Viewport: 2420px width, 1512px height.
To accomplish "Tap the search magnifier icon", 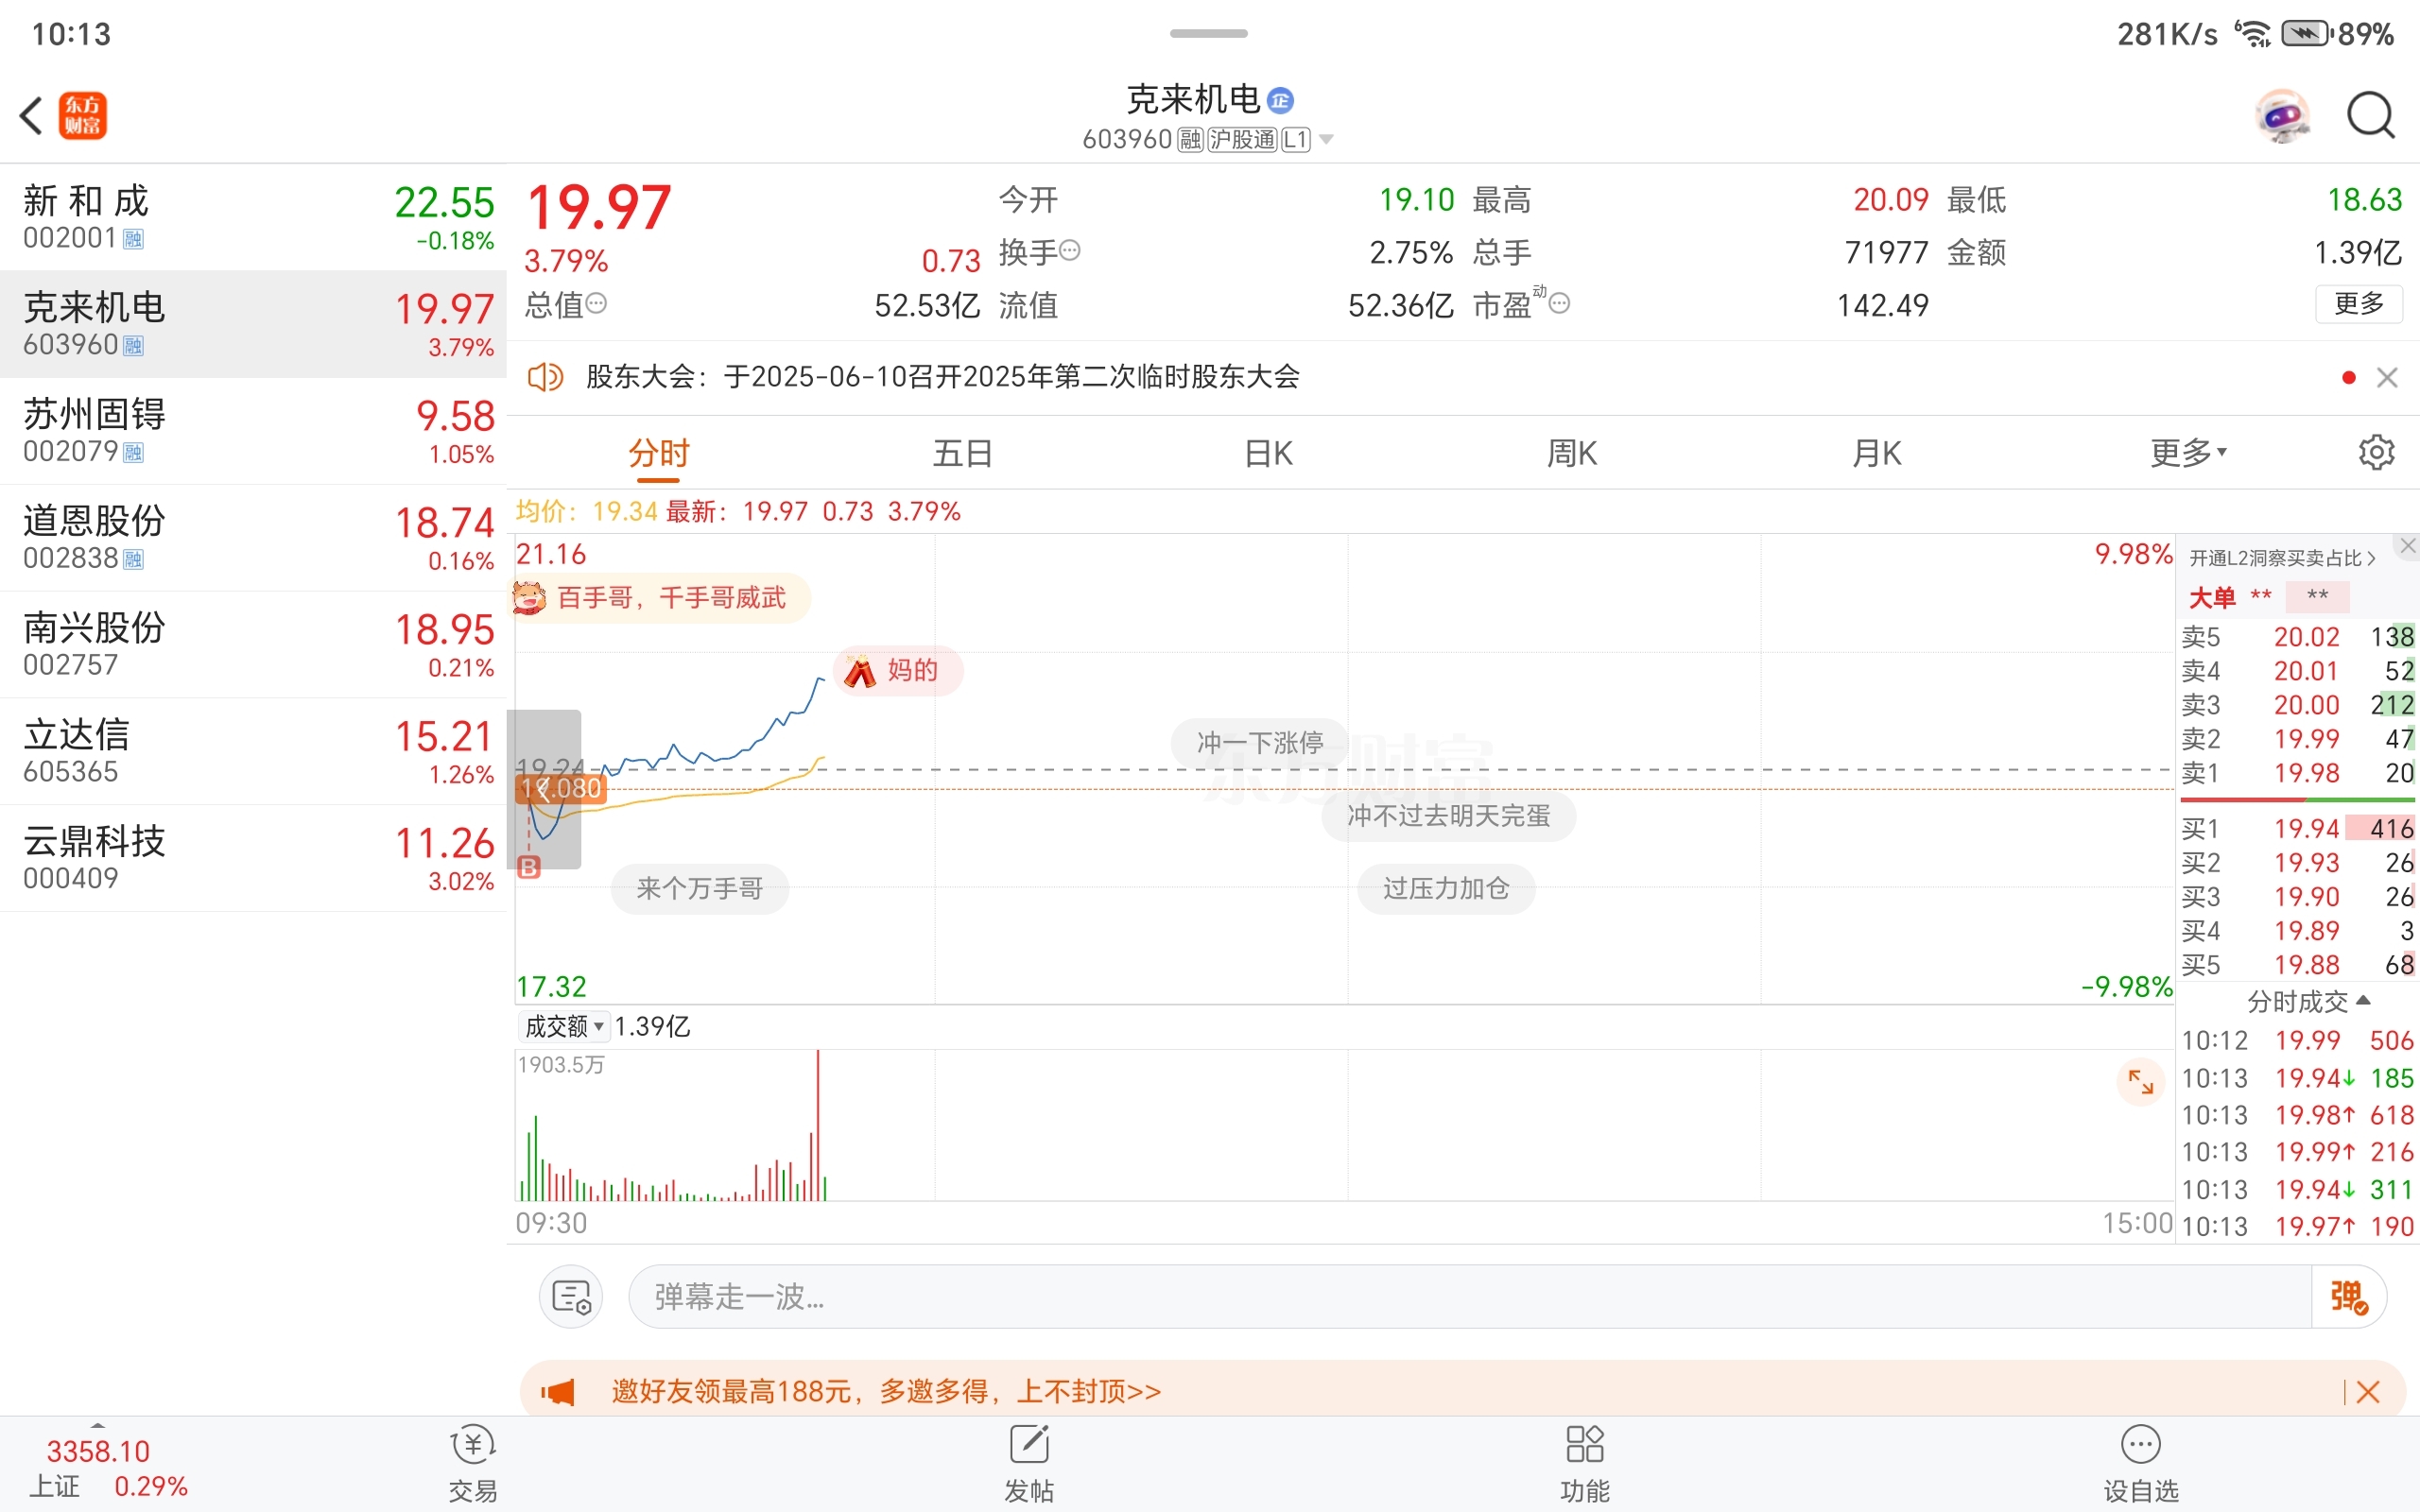I will point(2370,116).
